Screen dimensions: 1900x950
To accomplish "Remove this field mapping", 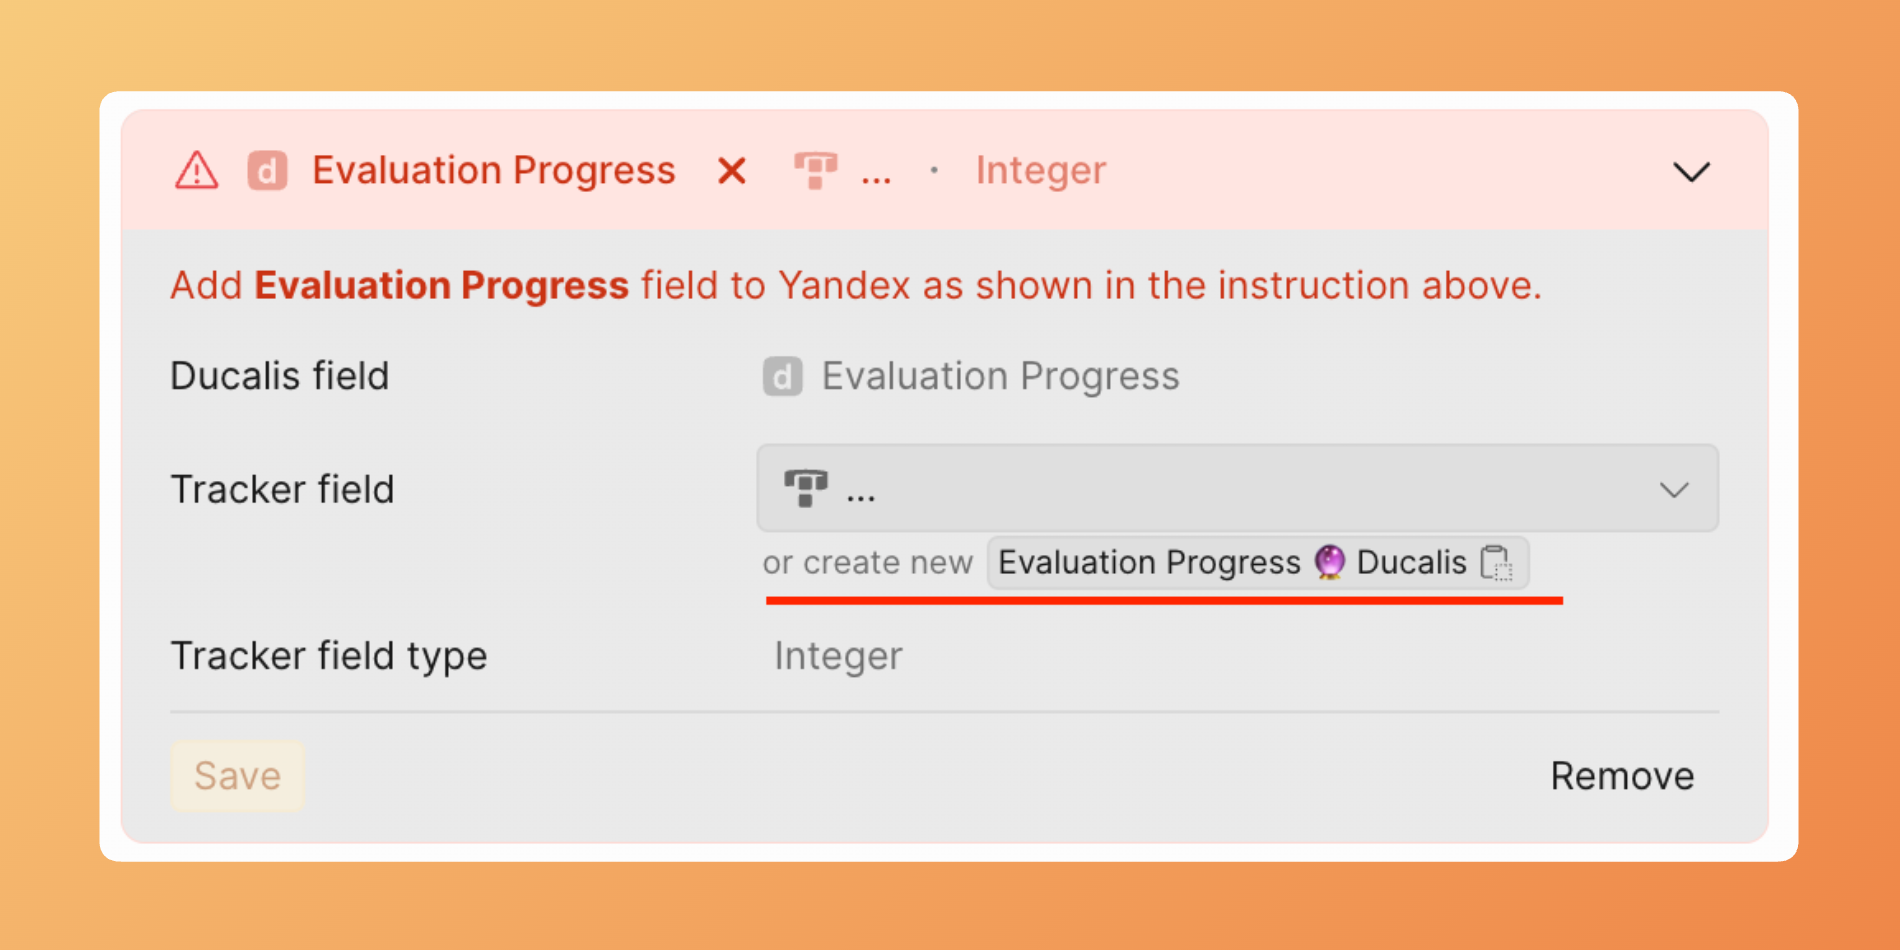I will pos(1621,776).
